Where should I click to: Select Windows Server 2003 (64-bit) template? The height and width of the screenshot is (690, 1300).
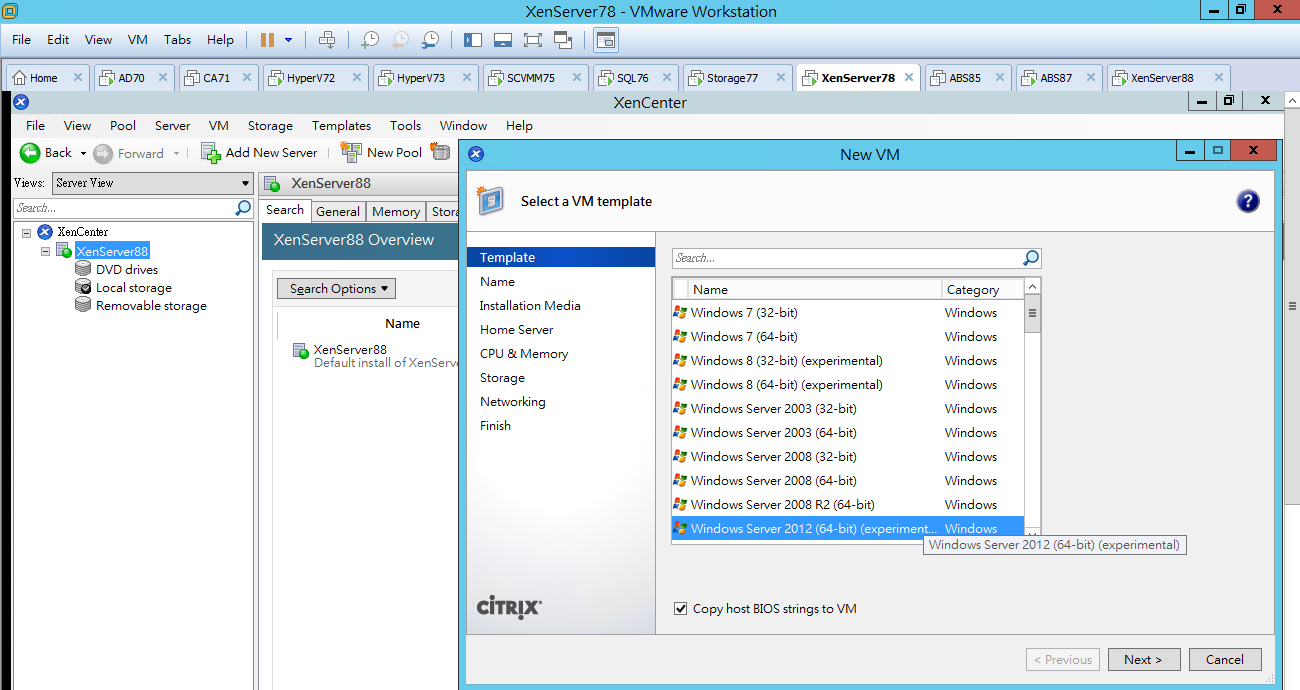[848, 433]
